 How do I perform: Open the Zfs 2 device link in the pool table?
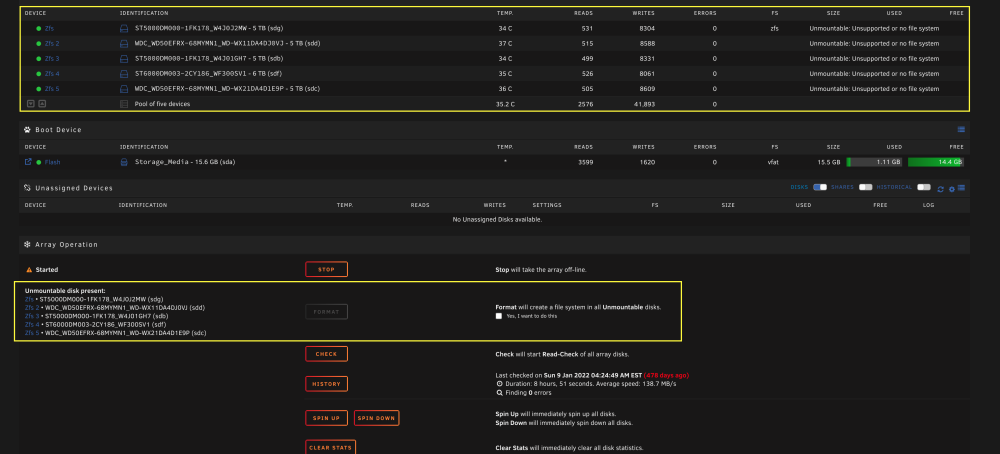click(x=52, y=43)
